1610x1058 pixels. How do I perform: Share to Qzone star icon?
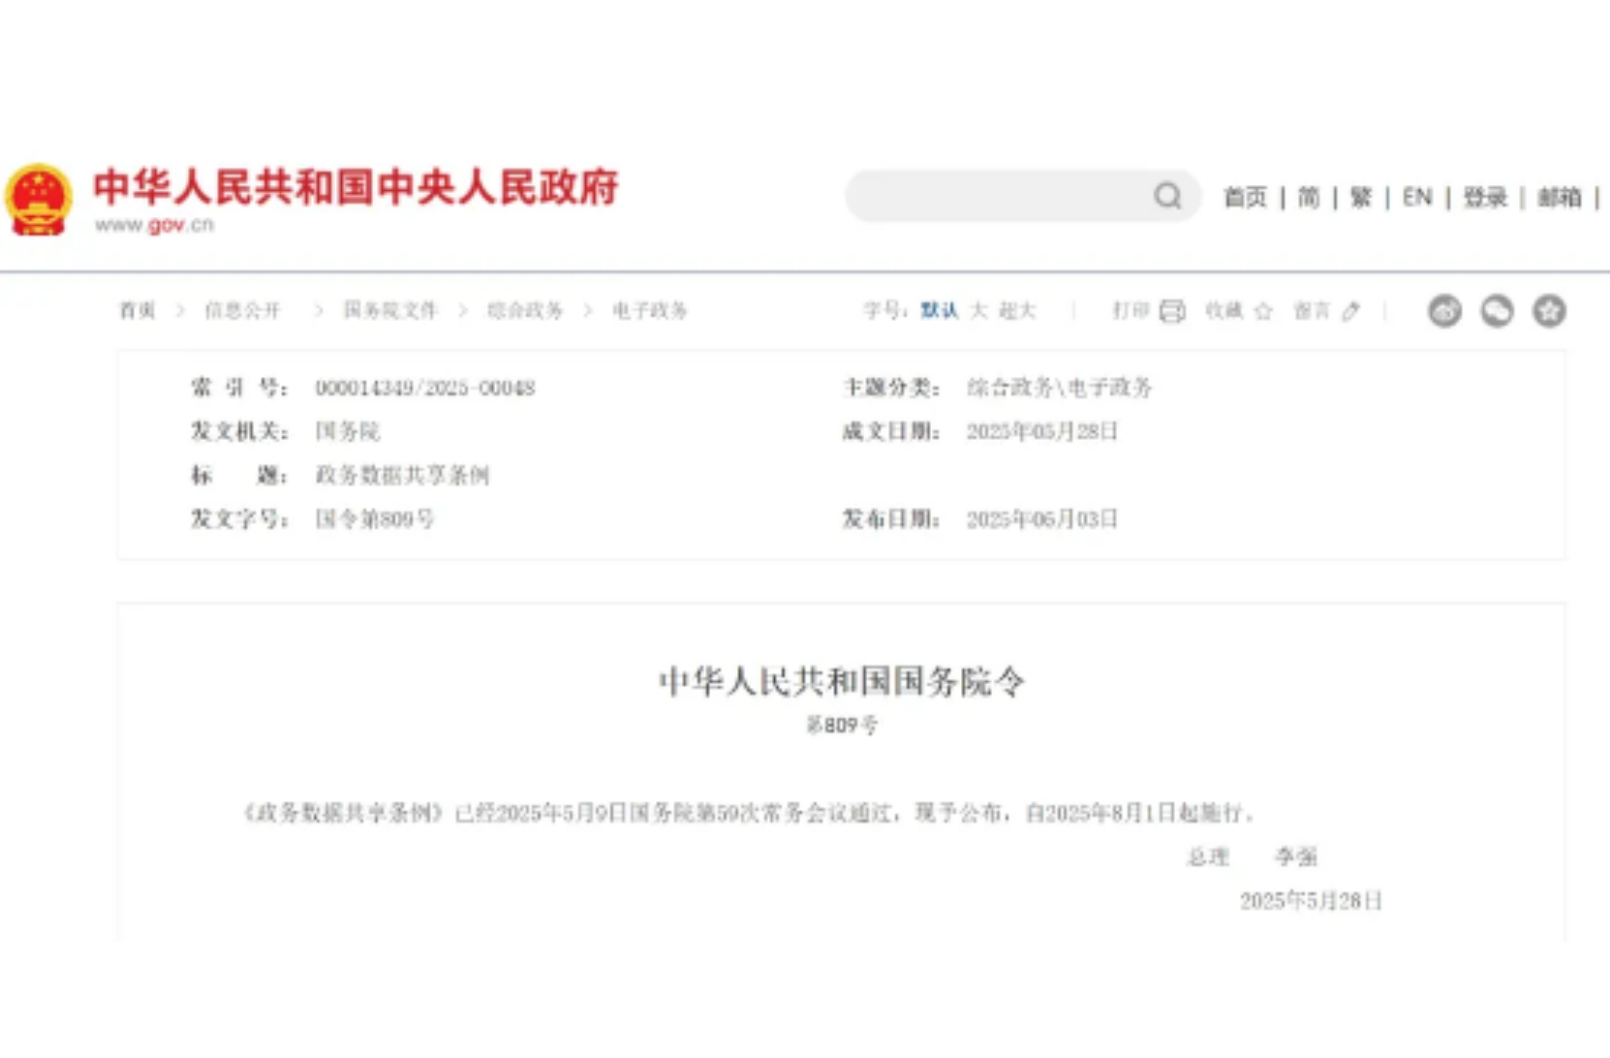[1549, 311]
